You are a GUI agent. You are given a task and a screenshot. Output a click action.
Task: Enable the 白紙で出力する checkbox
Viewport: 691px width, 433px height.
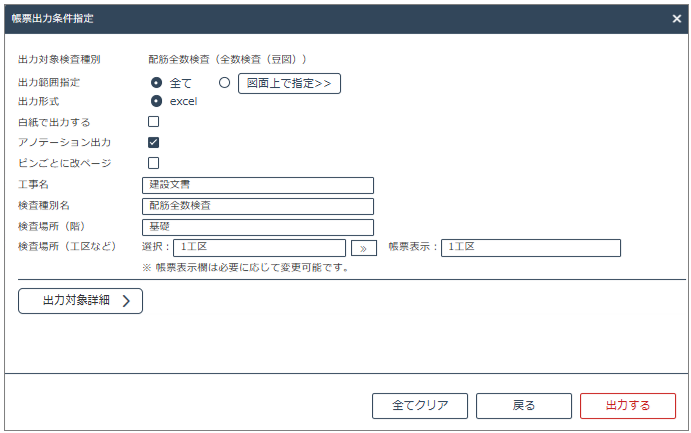pyautogui.click(x=153, y=122)
